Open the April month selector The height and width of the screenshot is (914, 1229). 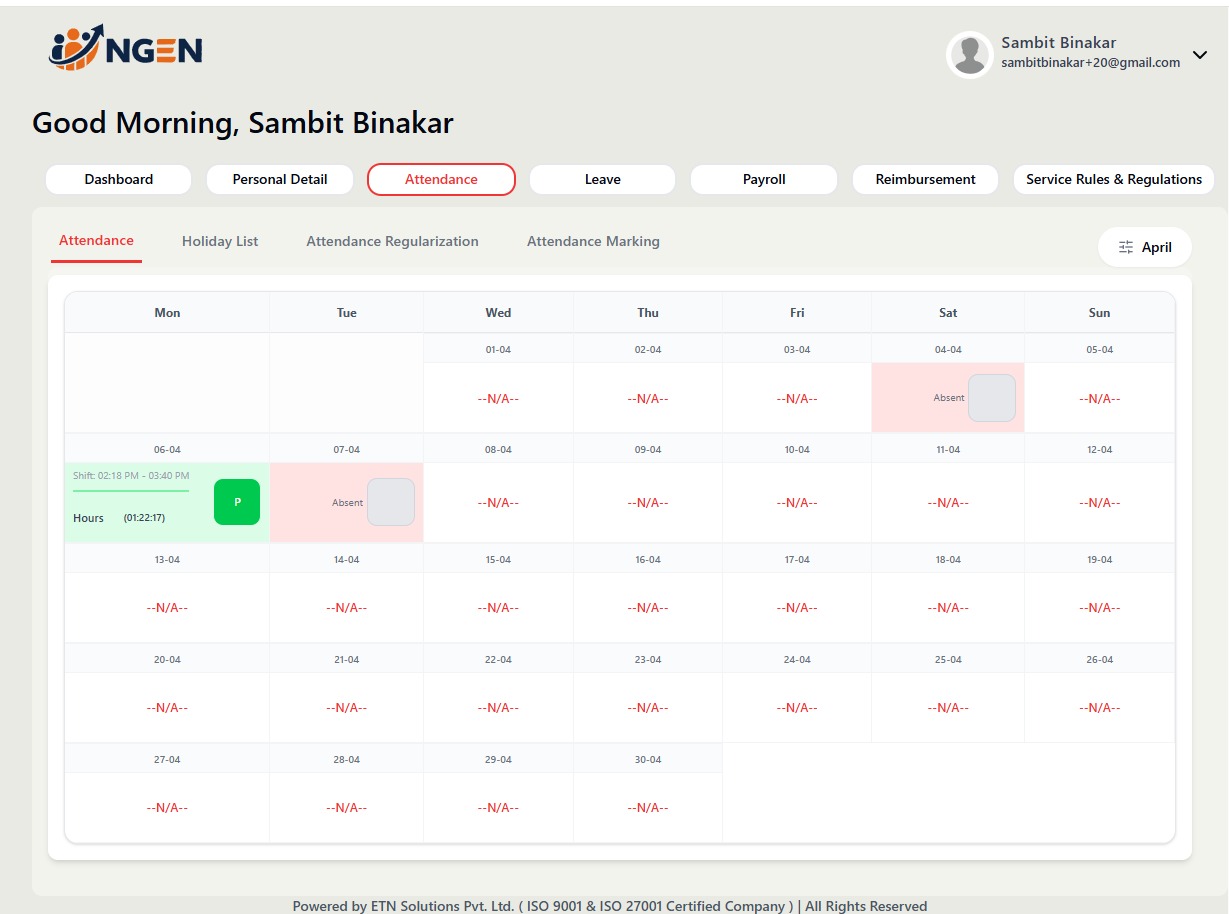[x=1145, y=247]
